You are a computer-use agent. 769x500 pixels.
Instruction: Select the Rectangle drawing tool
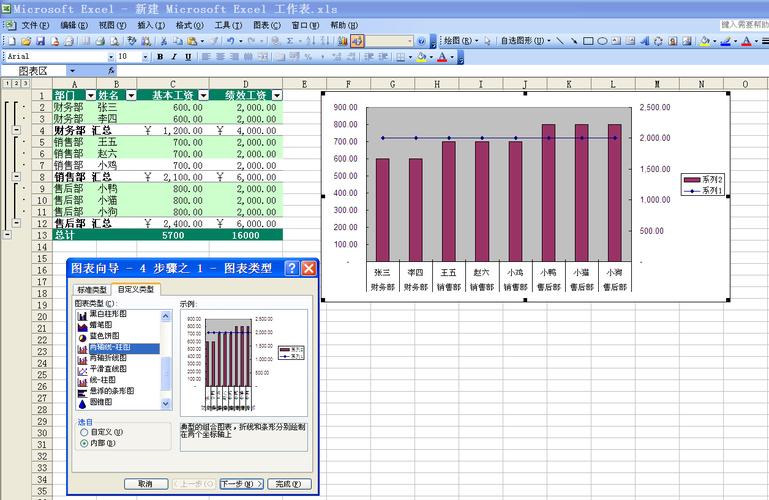point(588,41)
